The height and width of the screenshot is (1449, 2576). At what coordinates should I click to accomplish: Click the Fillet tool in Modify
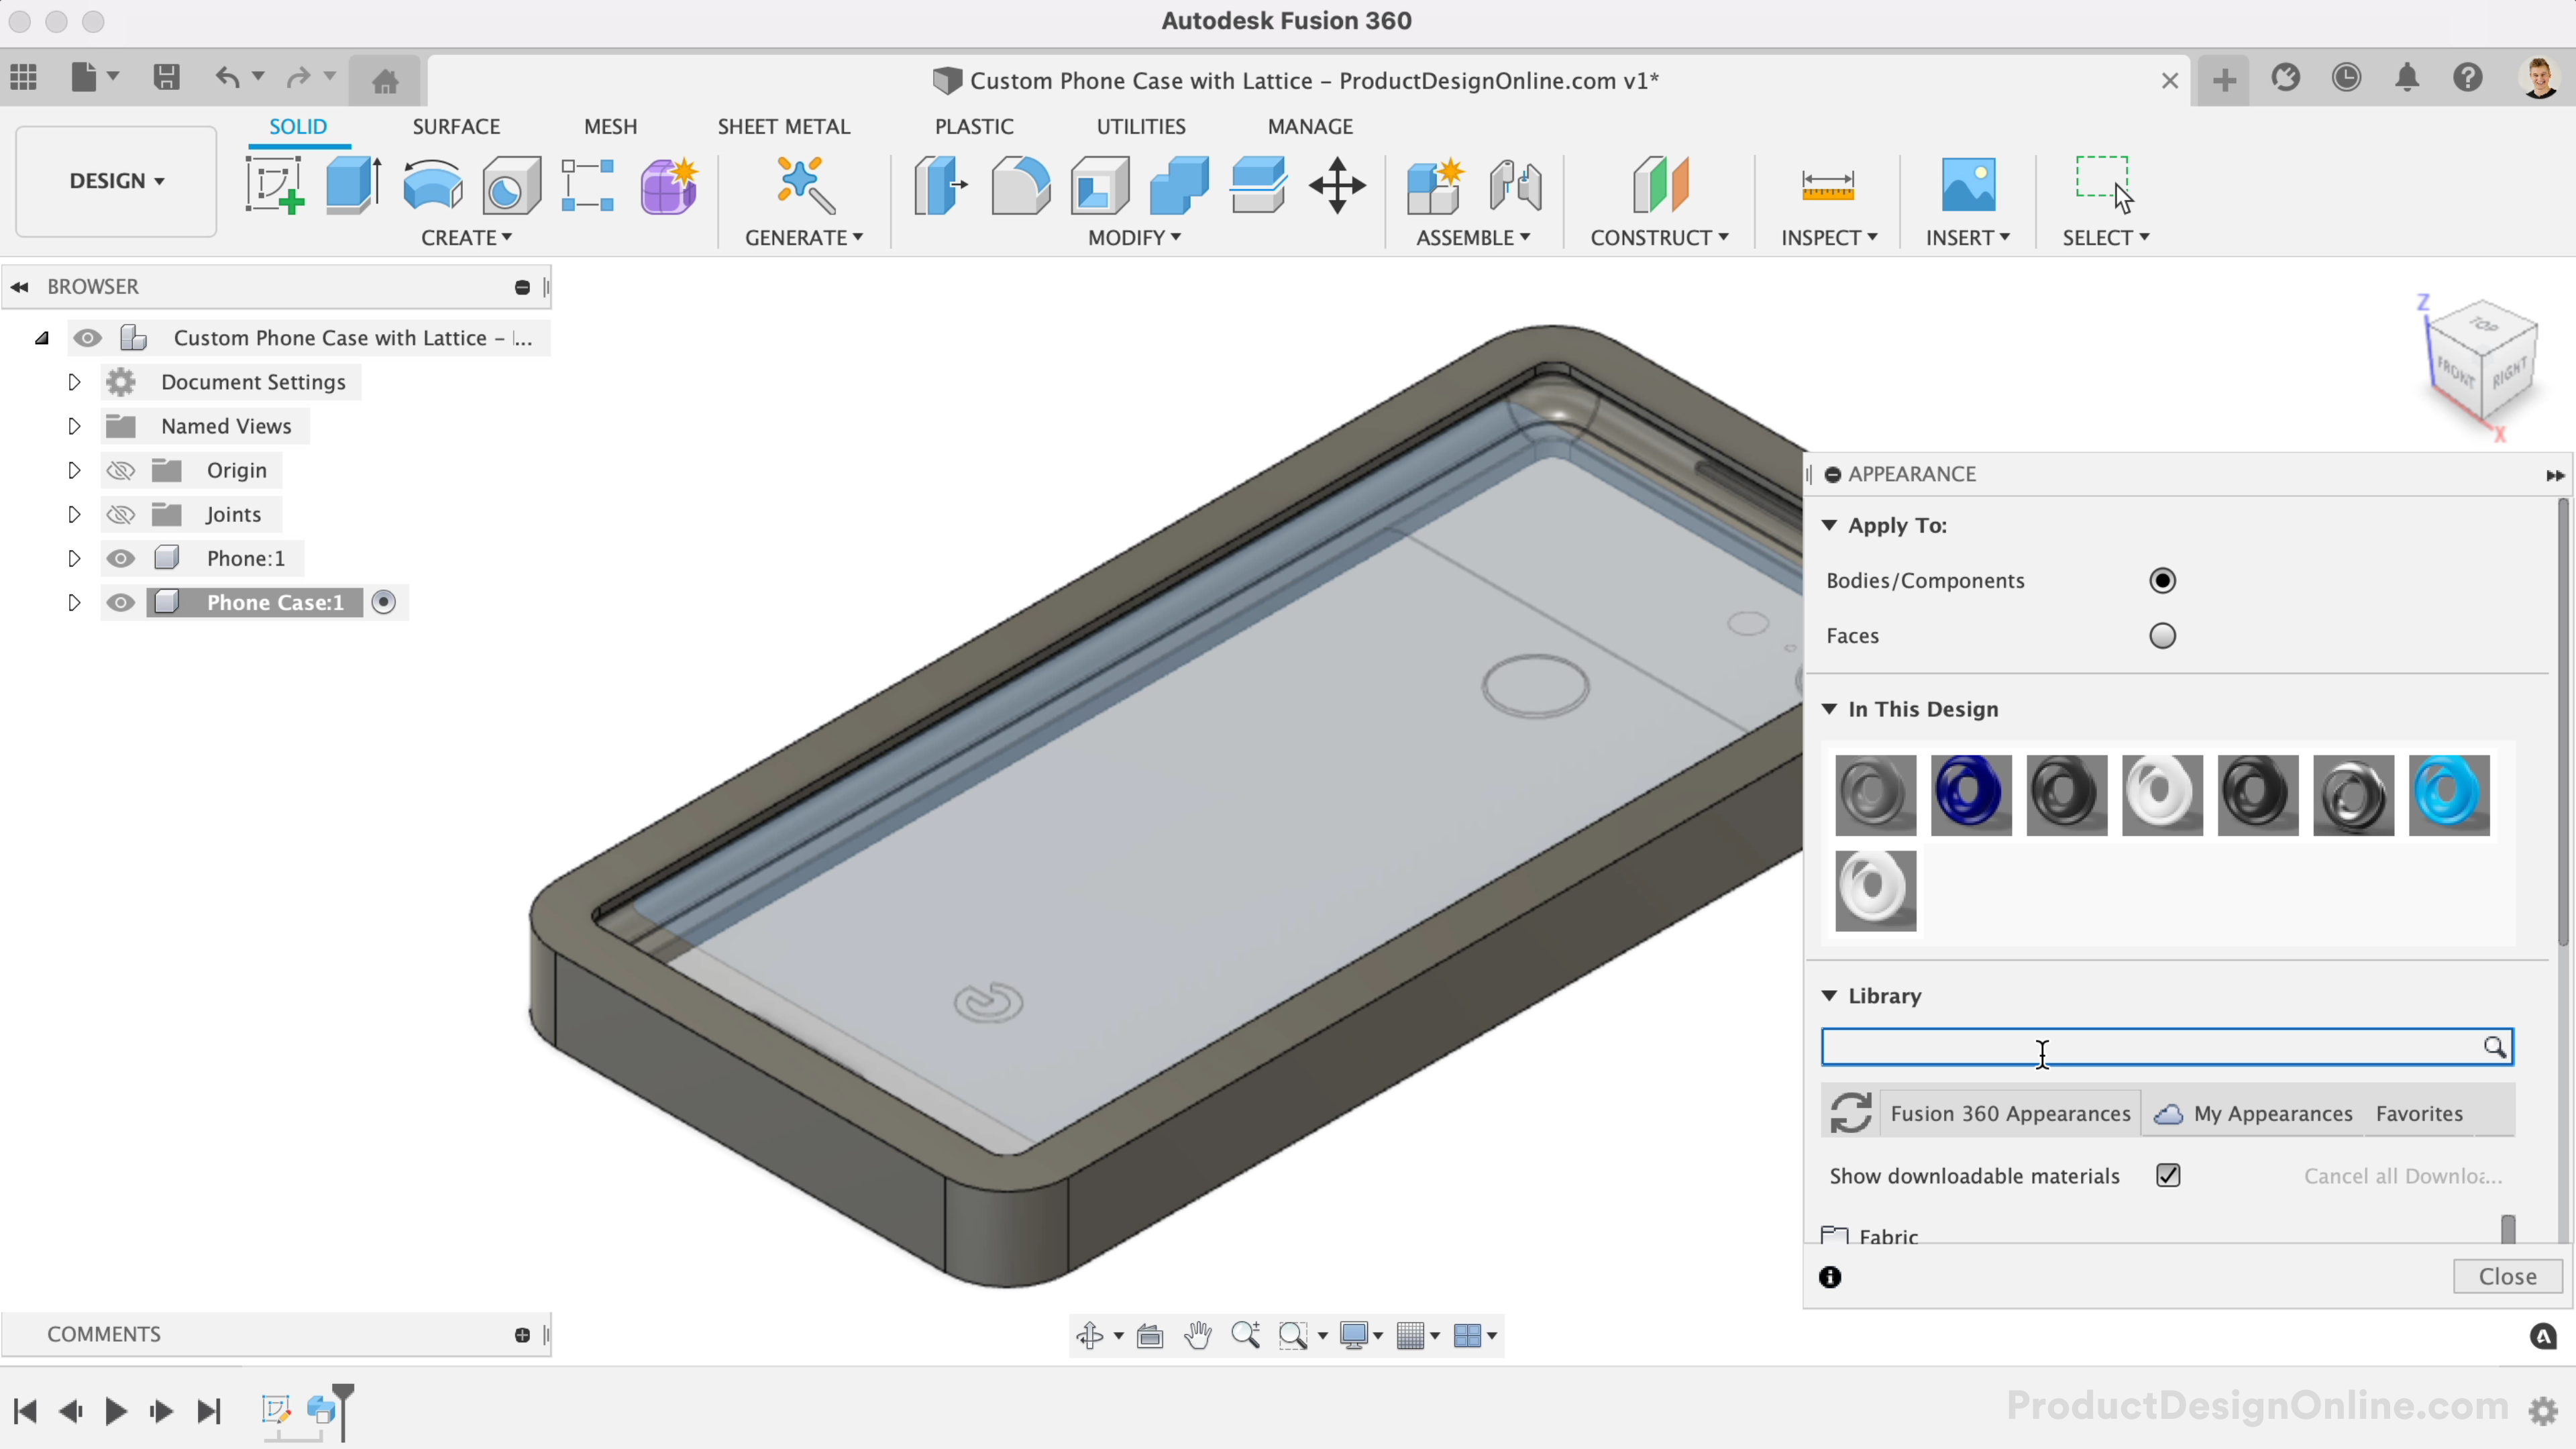[1019, 185]
